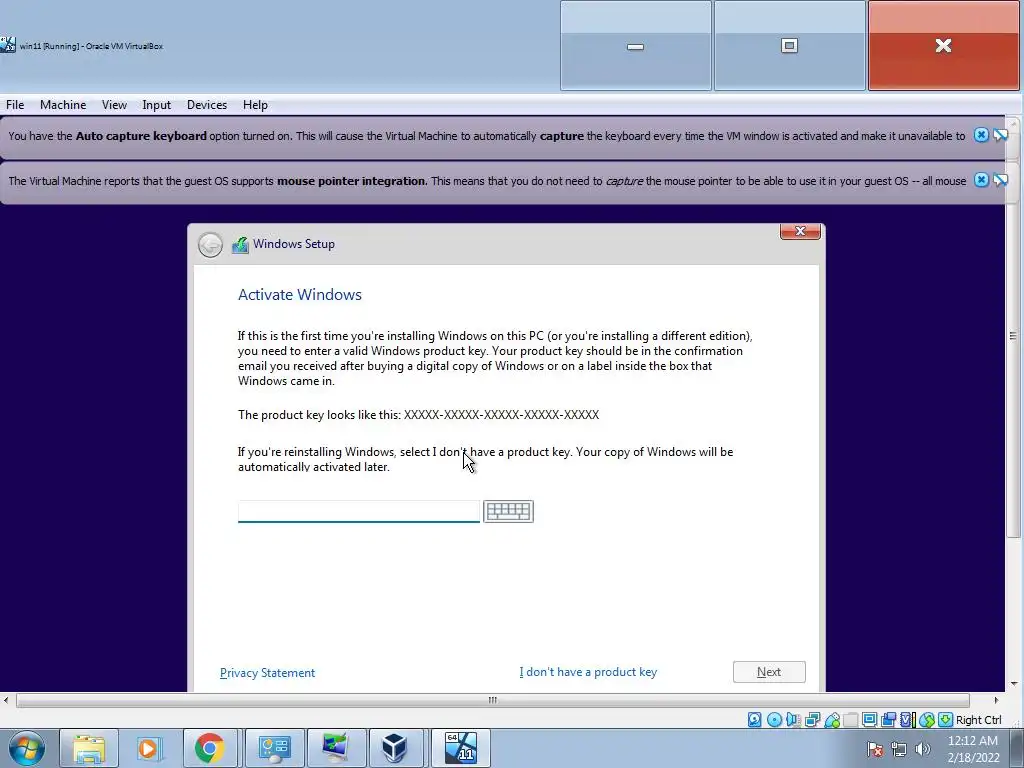Image resolution: width=1024 pixels, height=768 pixels.
Task: Switch to the win11 VM taskbar button
Action: (460, 748)
